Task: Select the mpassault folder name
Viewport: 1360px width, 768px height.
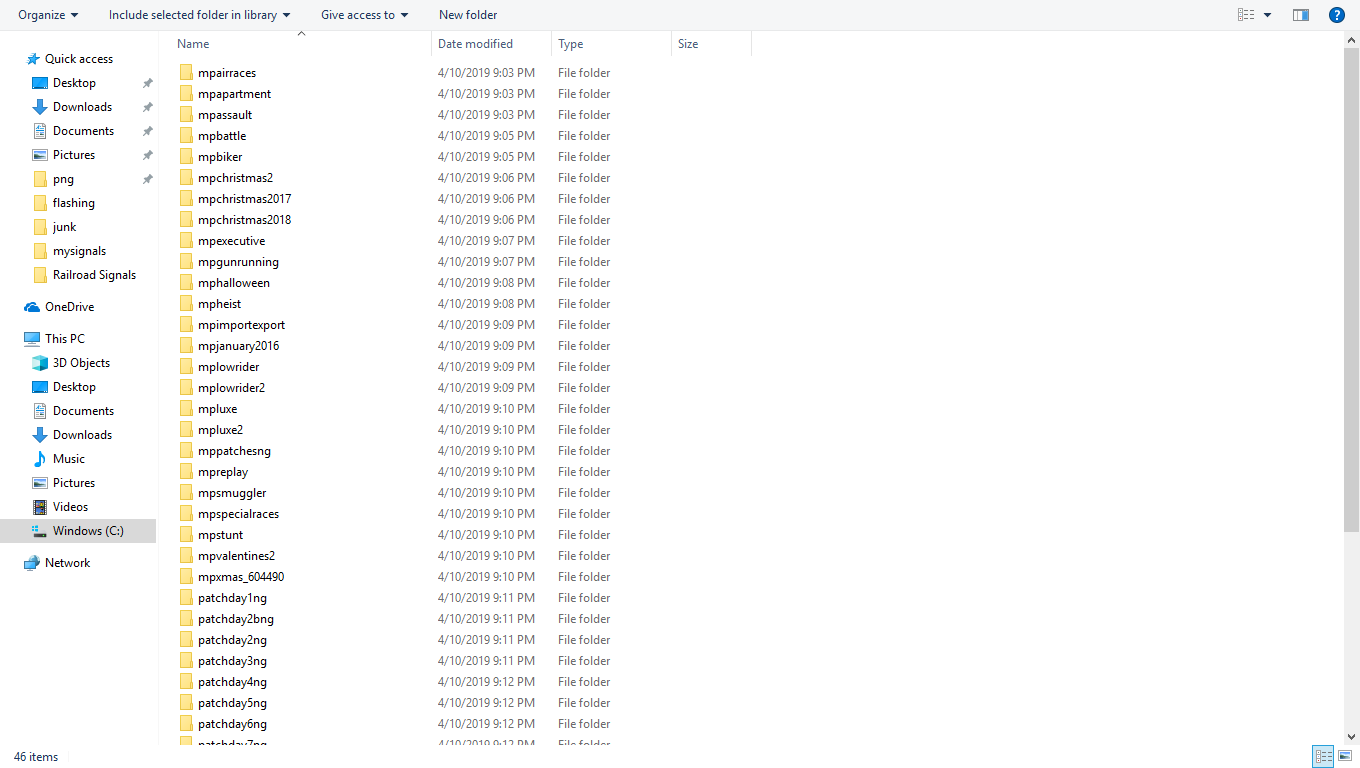Action: click(225, 115)
